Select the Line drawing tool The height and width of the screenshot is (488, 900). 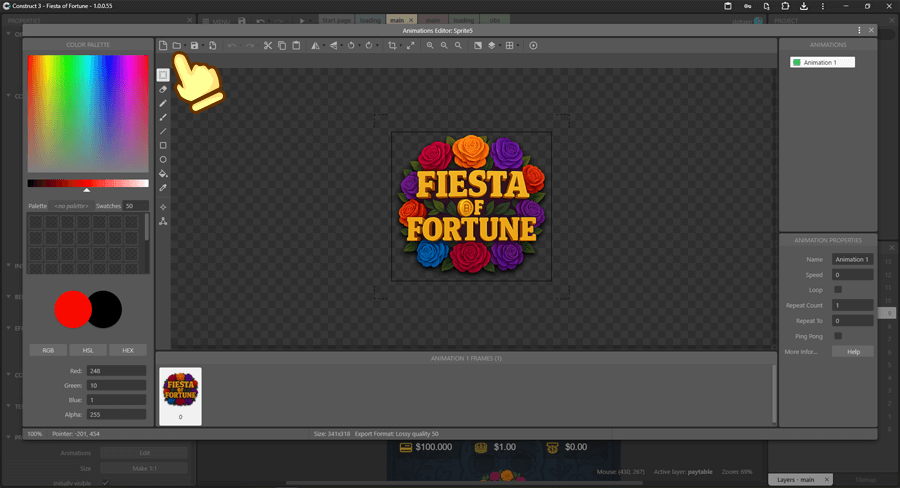pos(163,132)
